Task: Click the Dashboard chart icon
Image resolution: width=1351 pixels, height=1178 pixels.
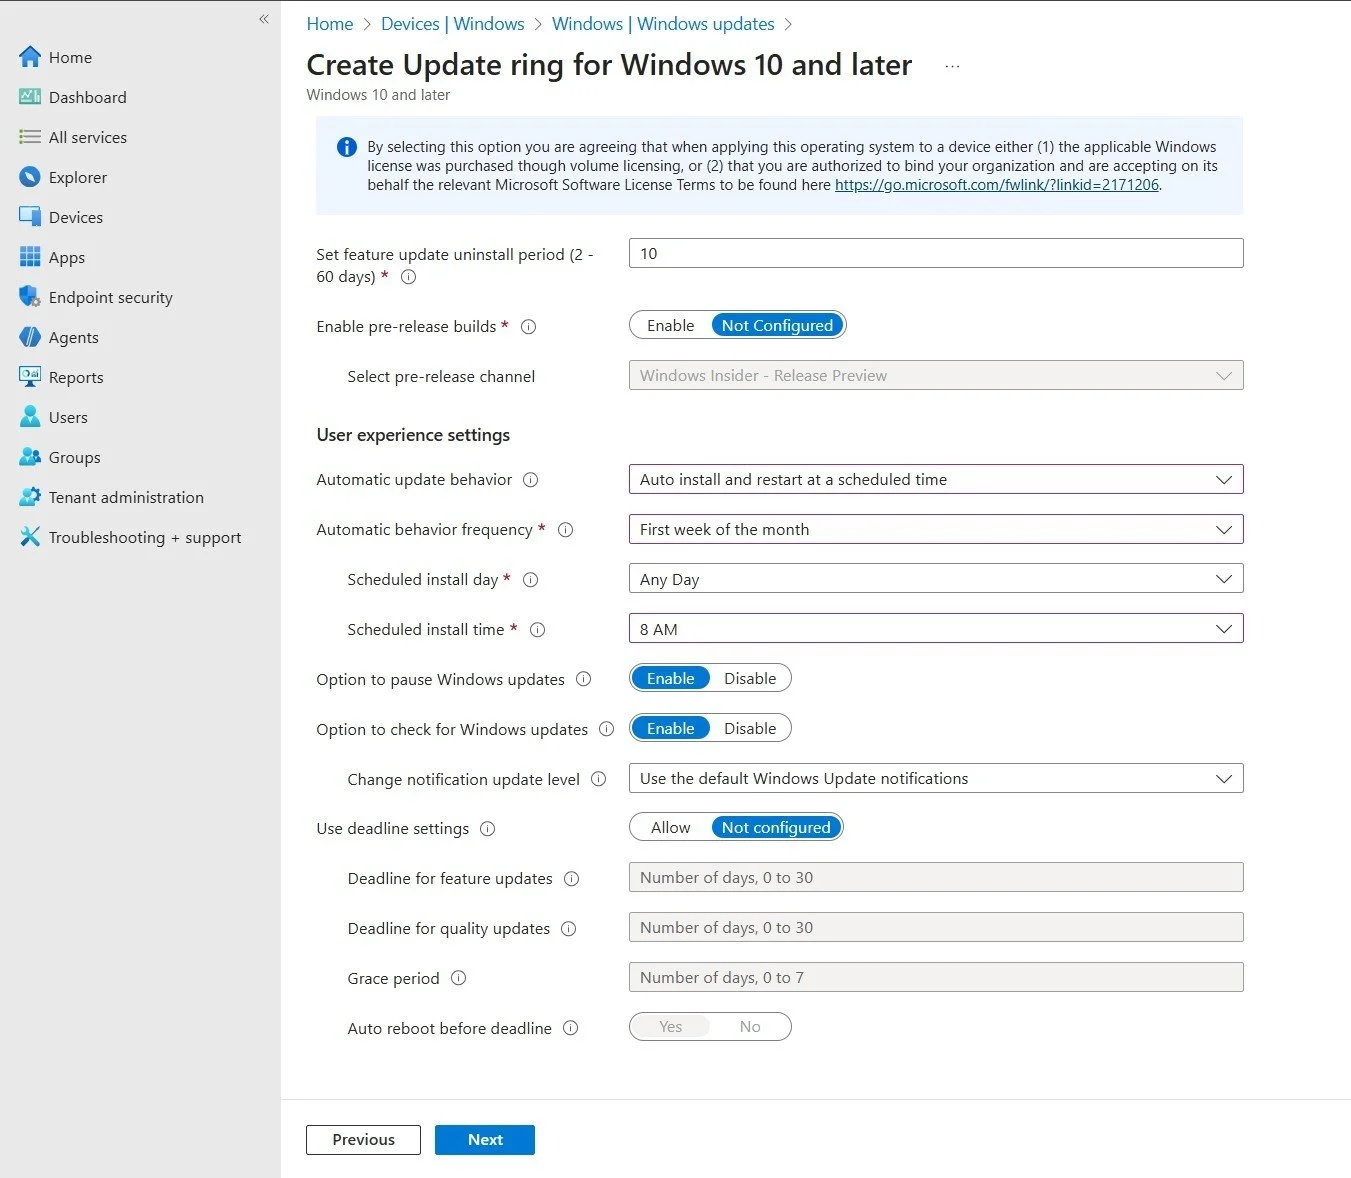Action: [30, 97]
